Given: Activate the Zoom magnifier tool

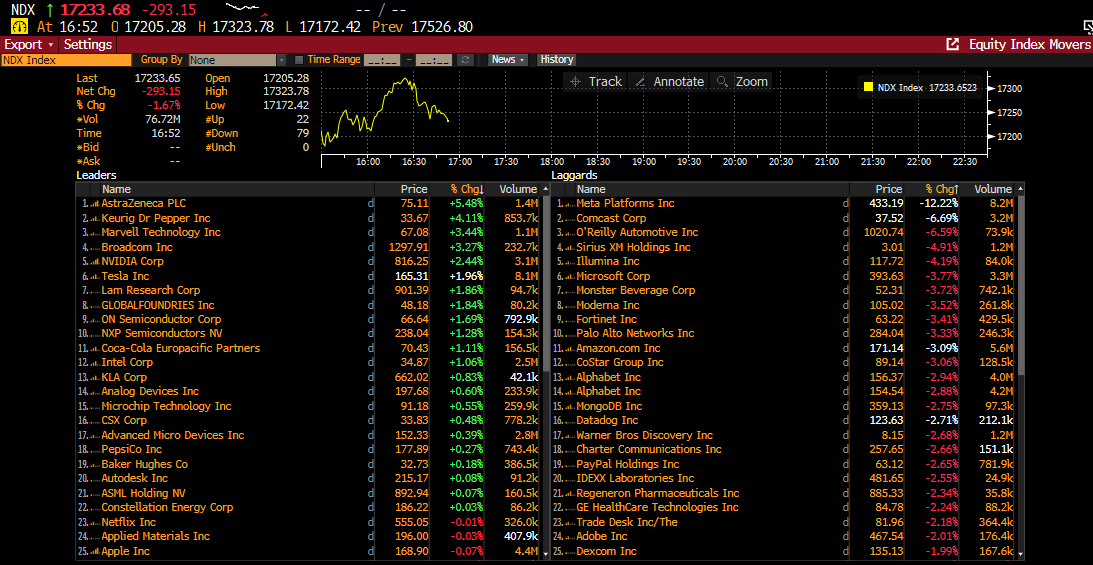Looking at the screenshot, I should coord(741,82).
